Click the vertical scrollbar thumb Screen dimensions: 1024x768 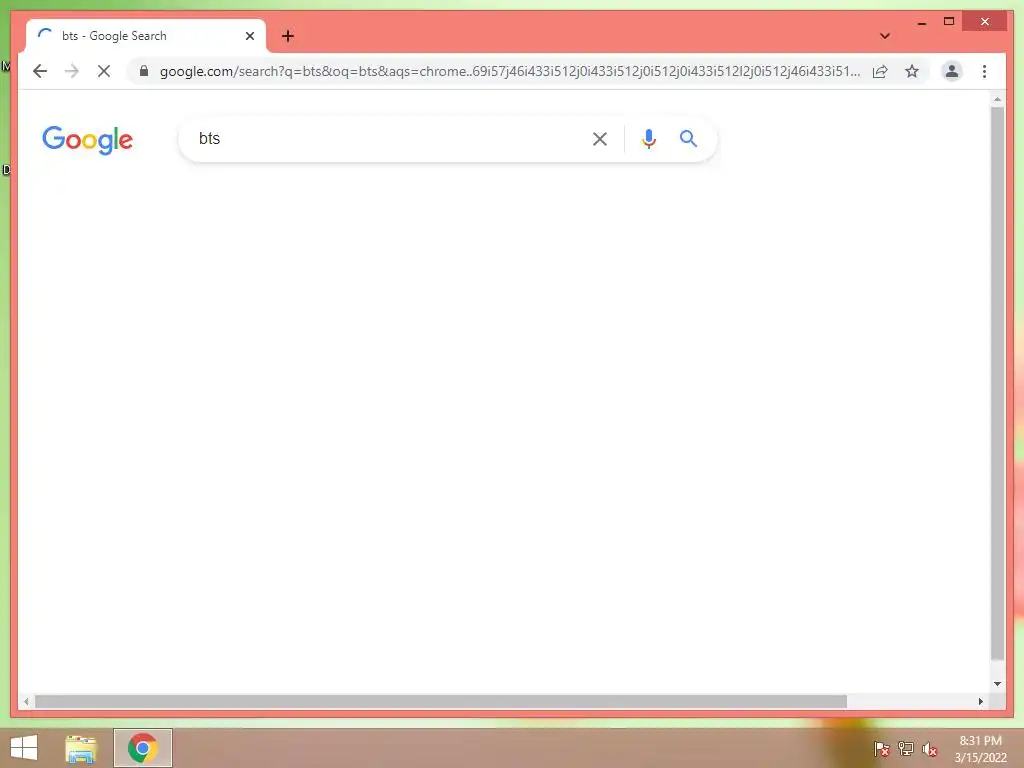(997, 383)
